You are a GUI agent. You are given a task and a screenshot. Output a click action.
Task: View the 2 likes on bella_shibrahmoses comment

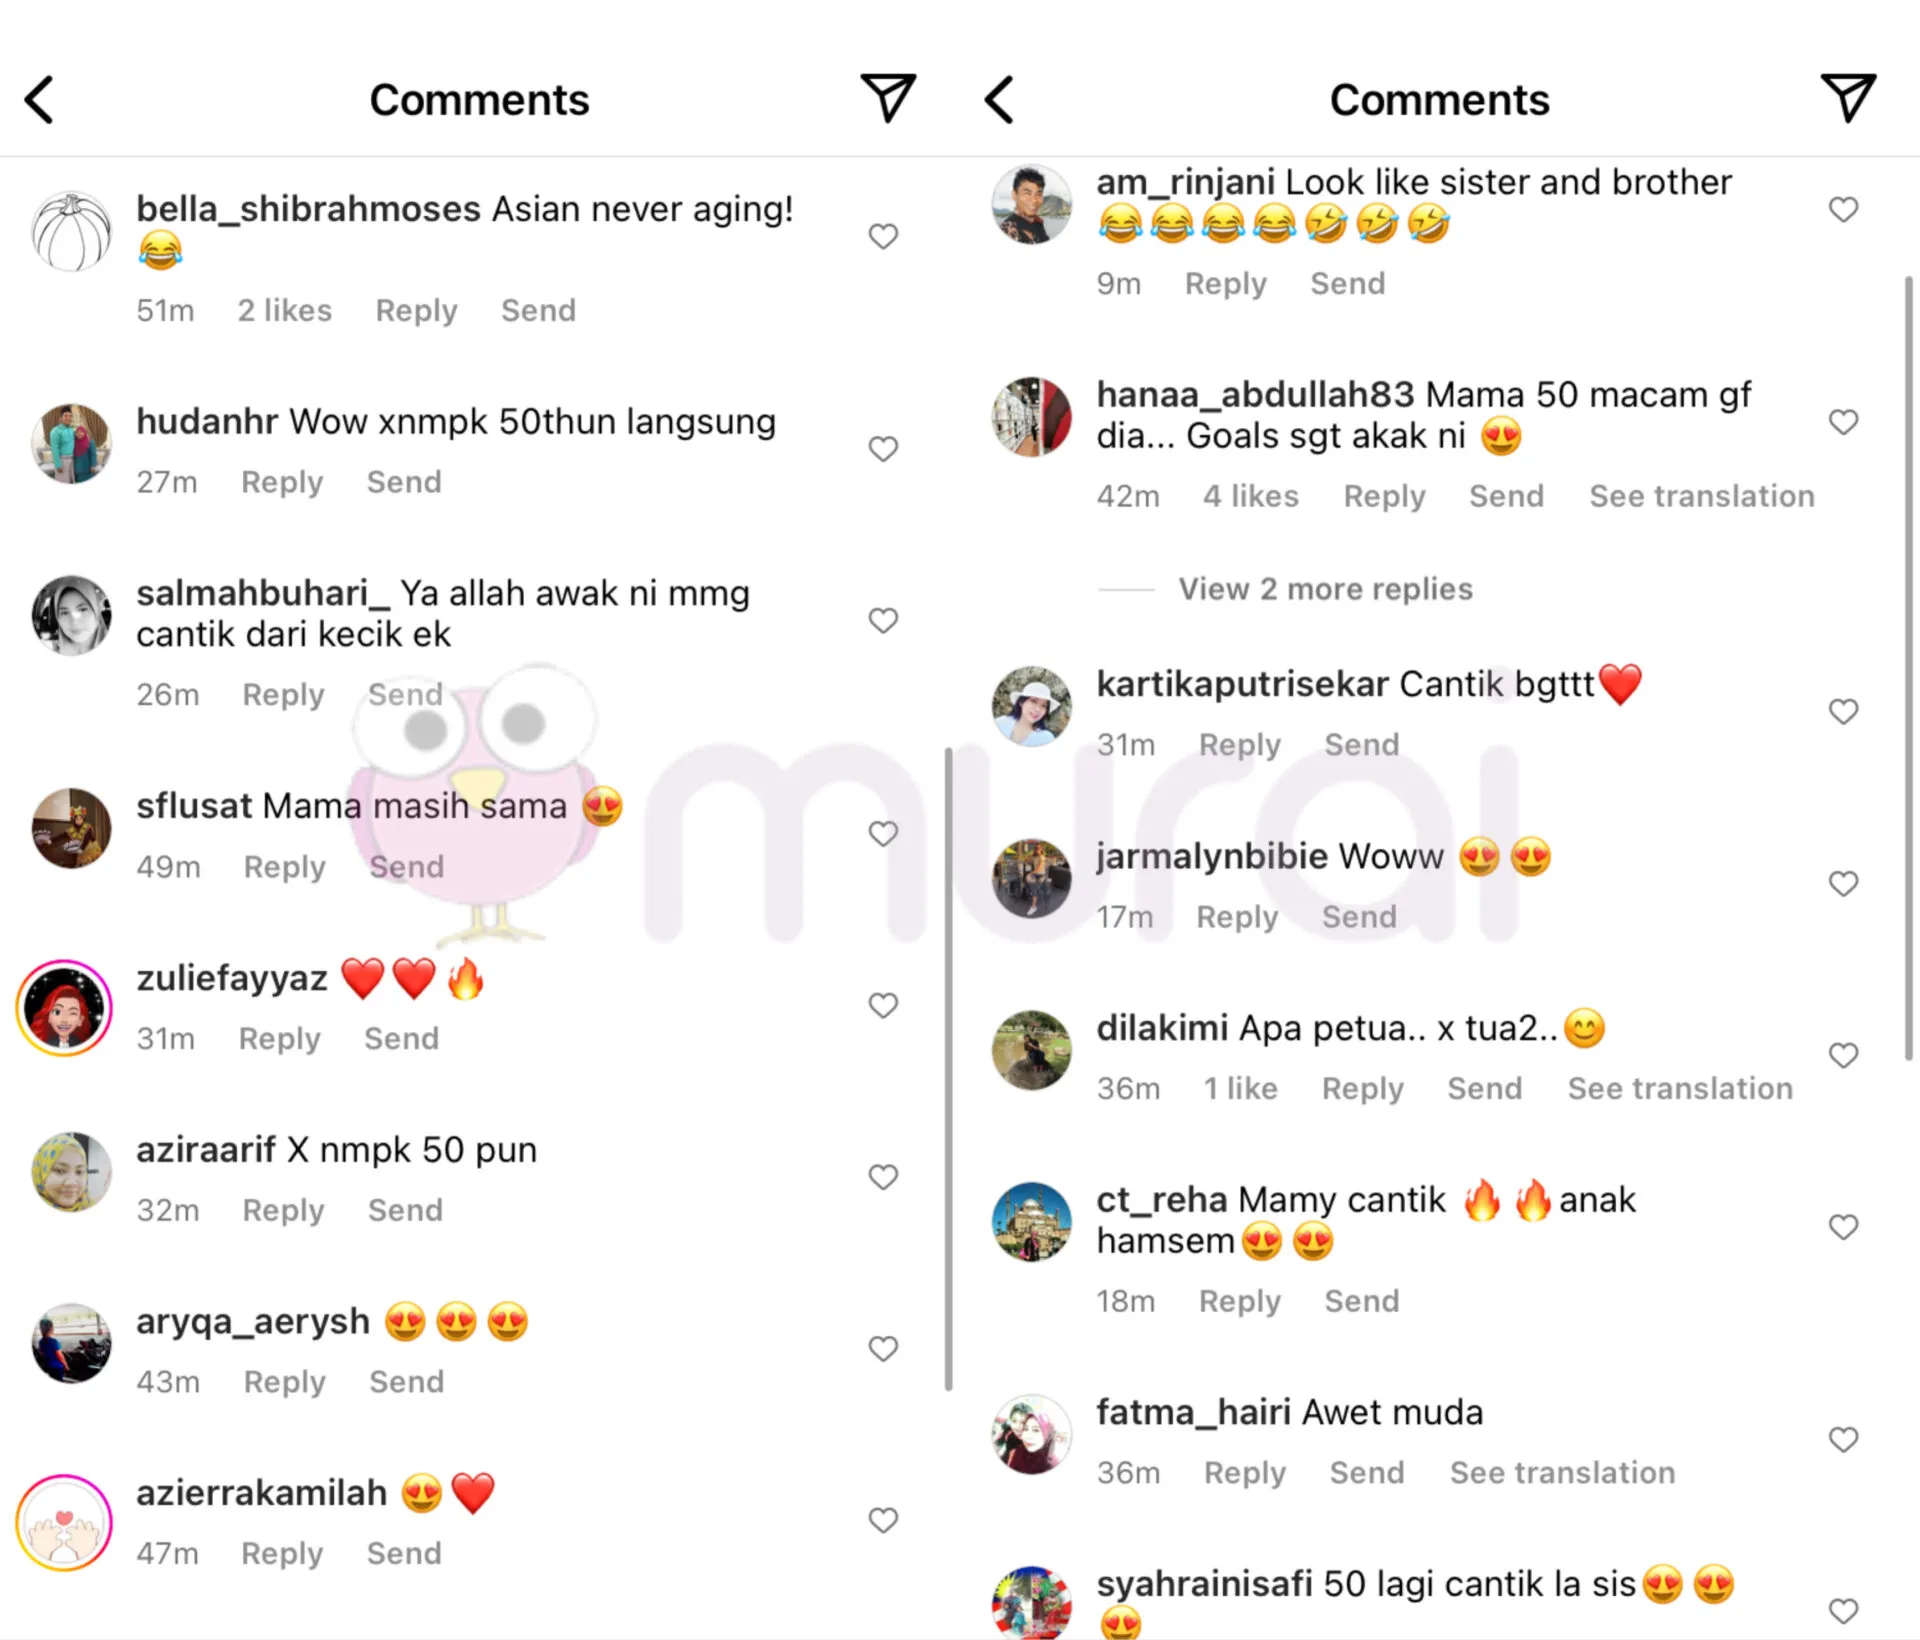coord(284,310)
